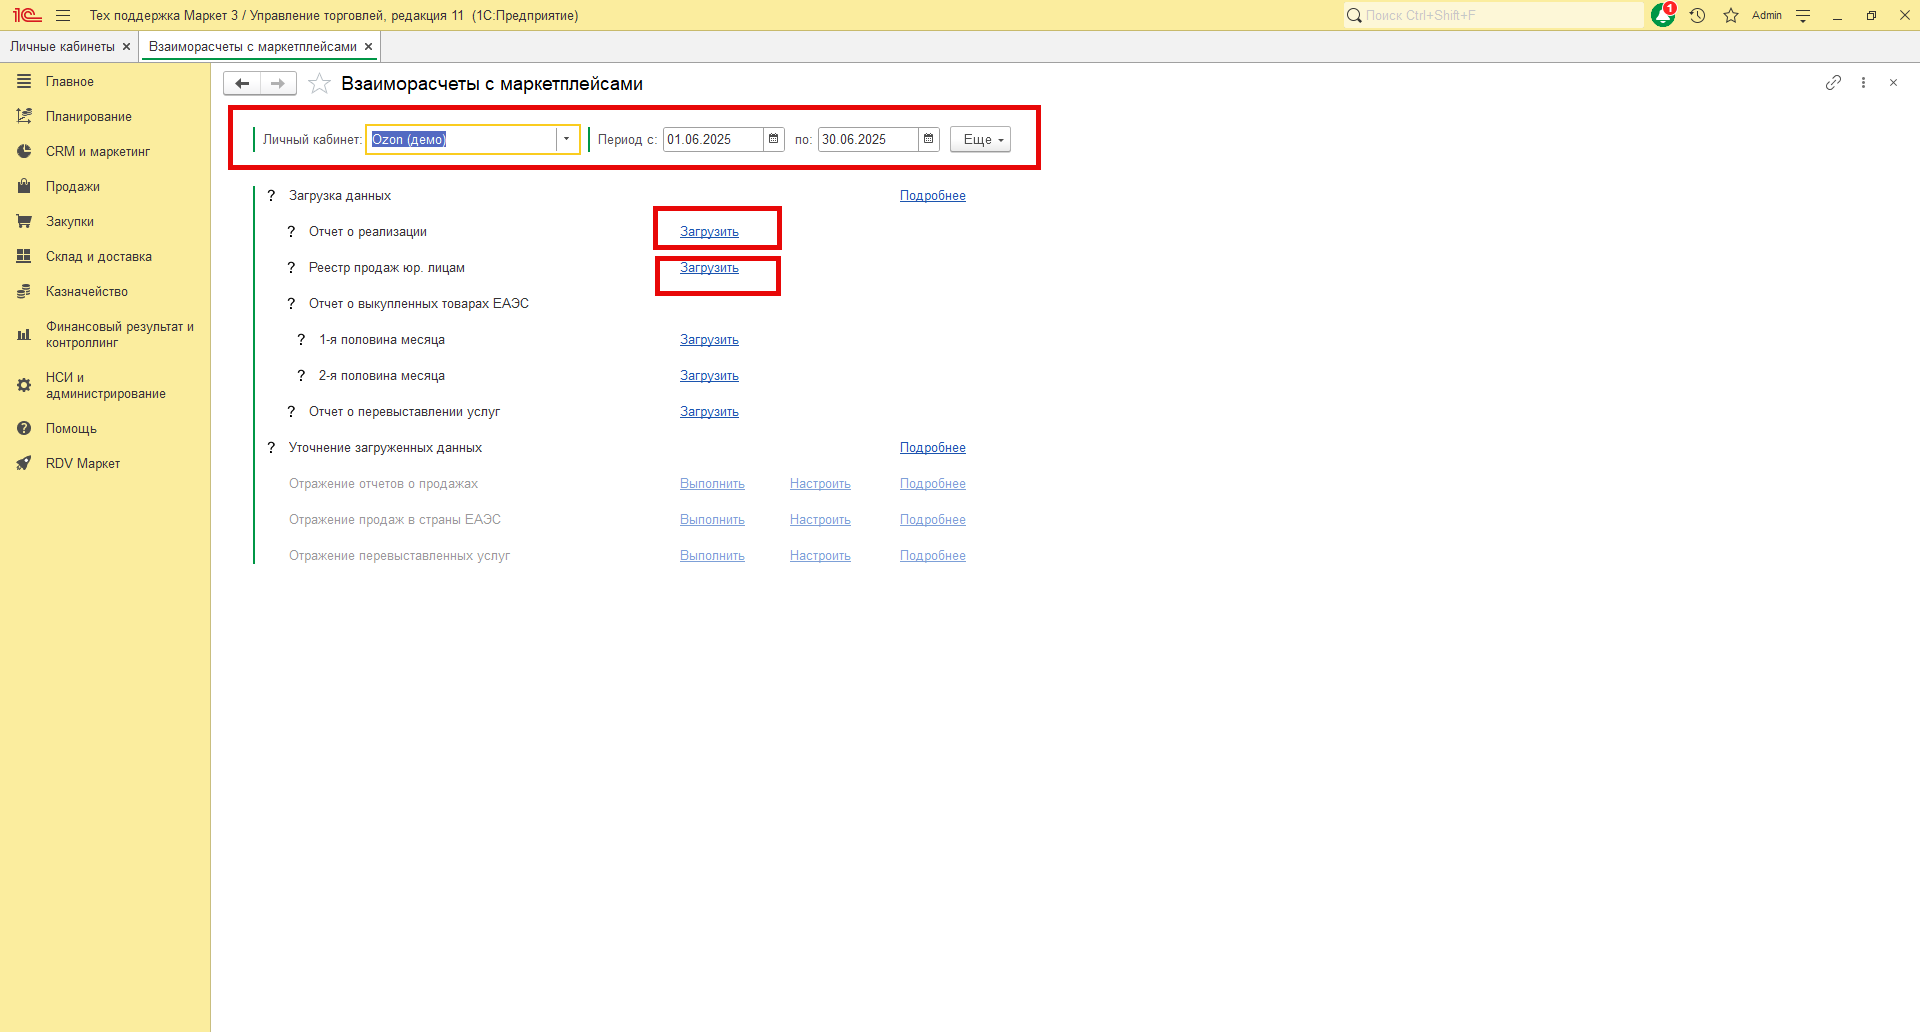Click Загрузить for Реестр продаж юр. лицам
Screen dimensions: 1920x1032
click(709, 268)
